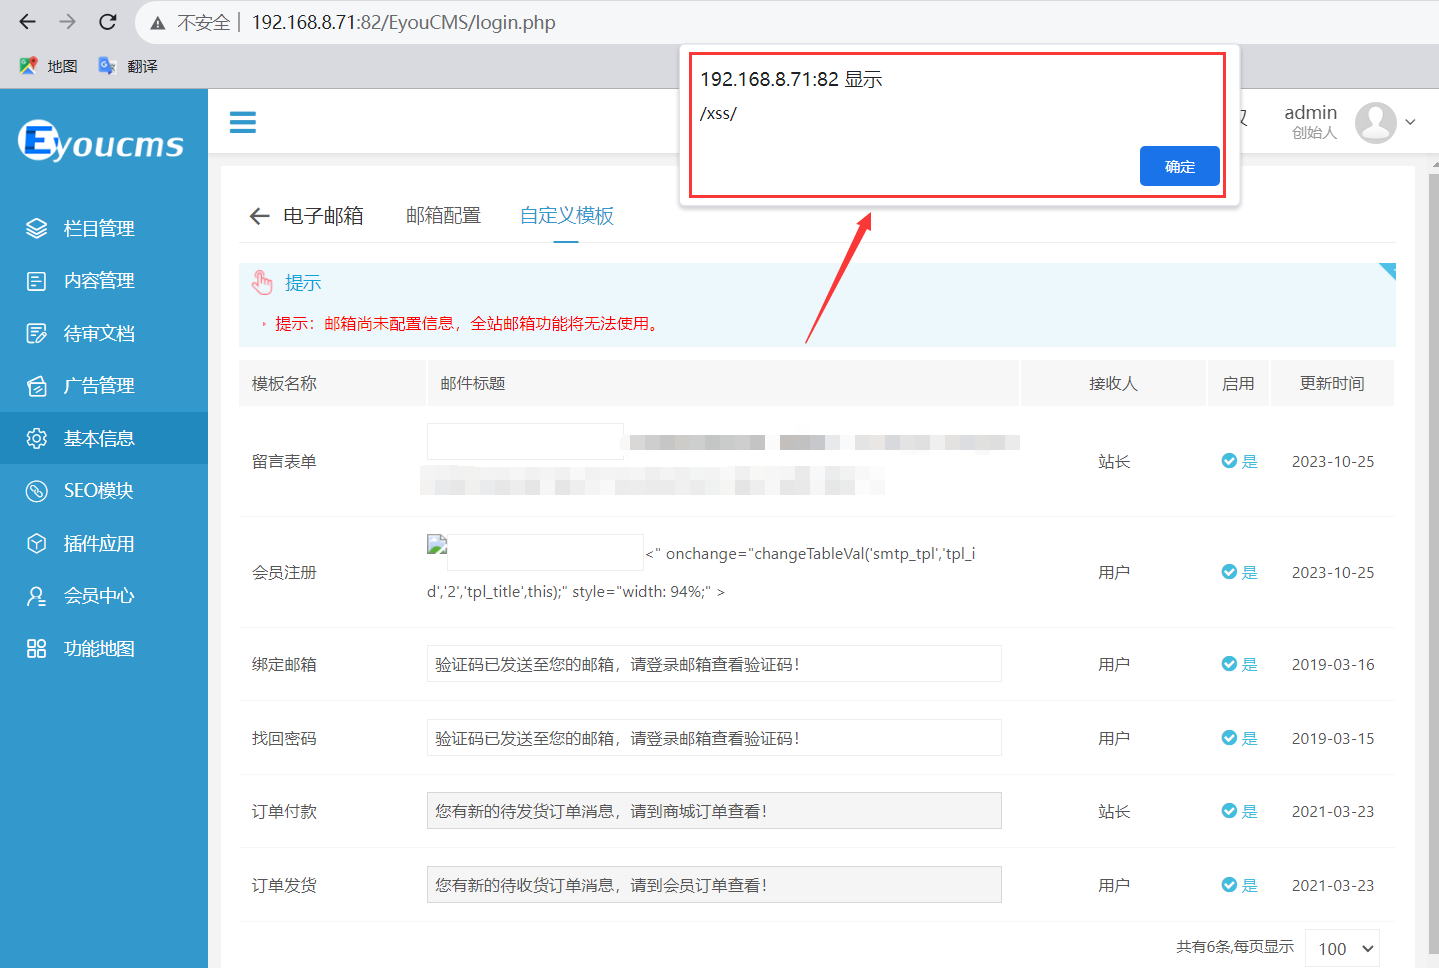The height and width of the screenshot is (968, 1439).
Task: Open 插件应用 in sidebar
Action: tap(104, 543)
